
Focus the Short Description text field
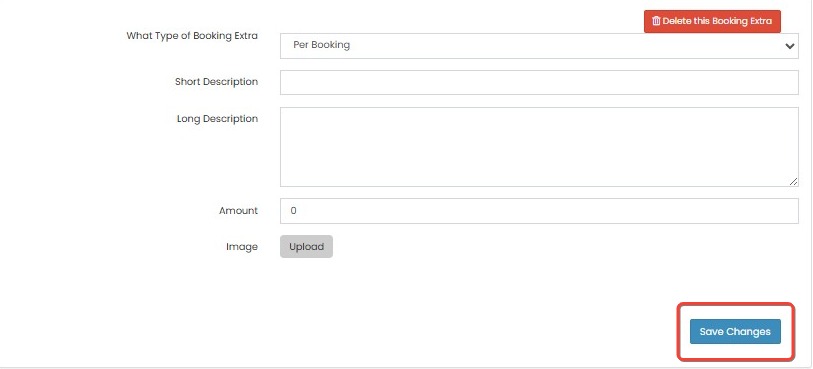click(539, 82)
